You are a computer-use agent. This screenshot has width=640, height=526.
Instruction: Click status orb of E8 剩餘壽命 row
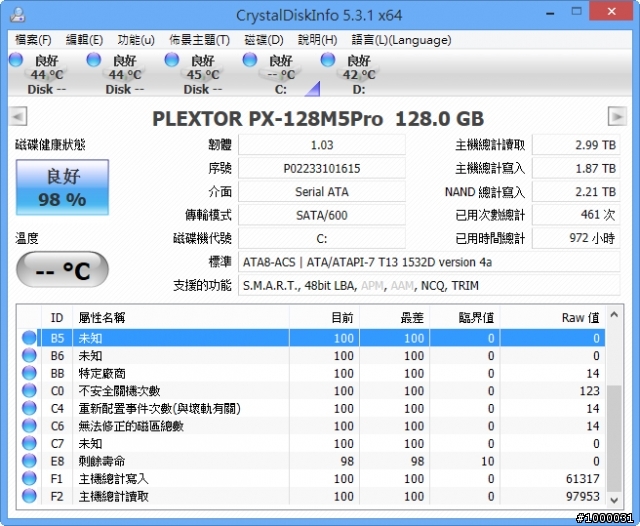[x=29, y=461]
